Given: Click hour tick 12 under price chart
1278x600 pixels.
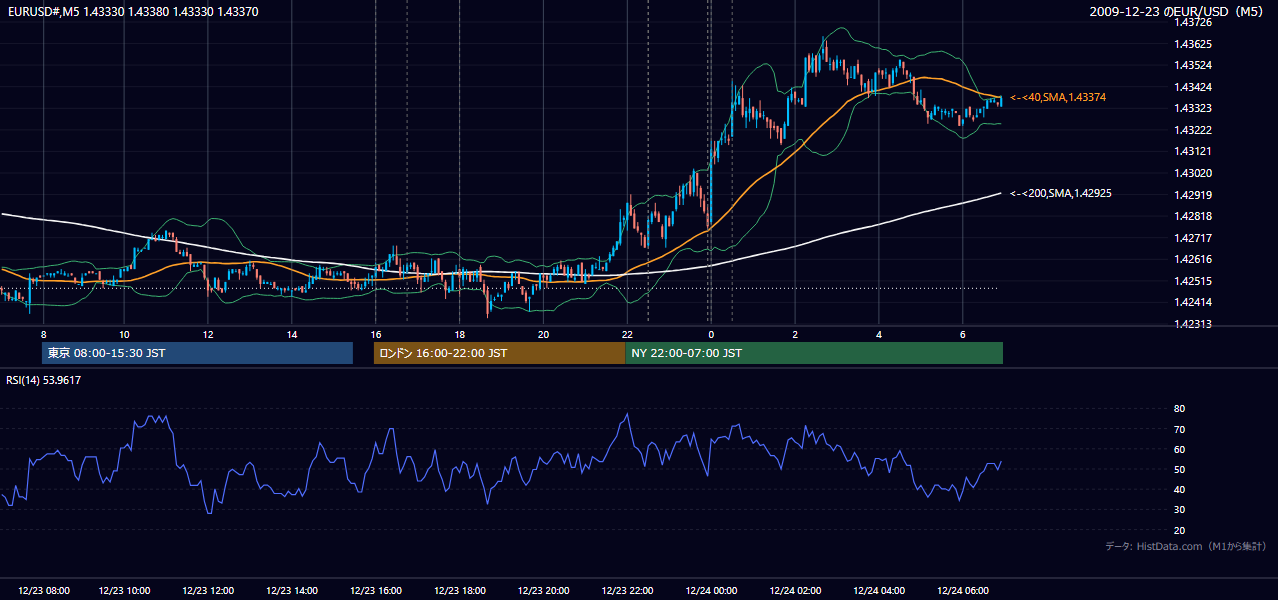Looking at the screenshot, I should tap(207, 334).
